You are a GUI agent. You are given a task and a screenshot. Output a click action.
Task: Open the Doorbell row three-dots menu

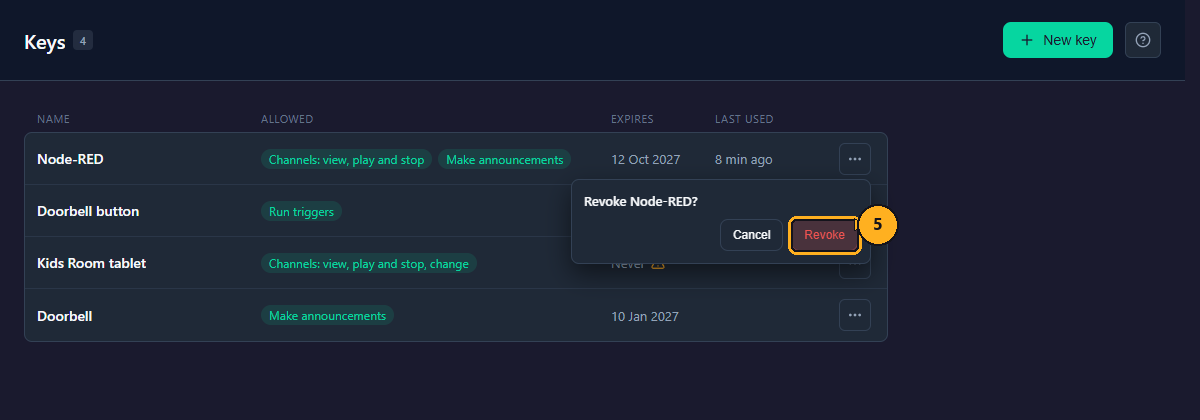point(855,315)
